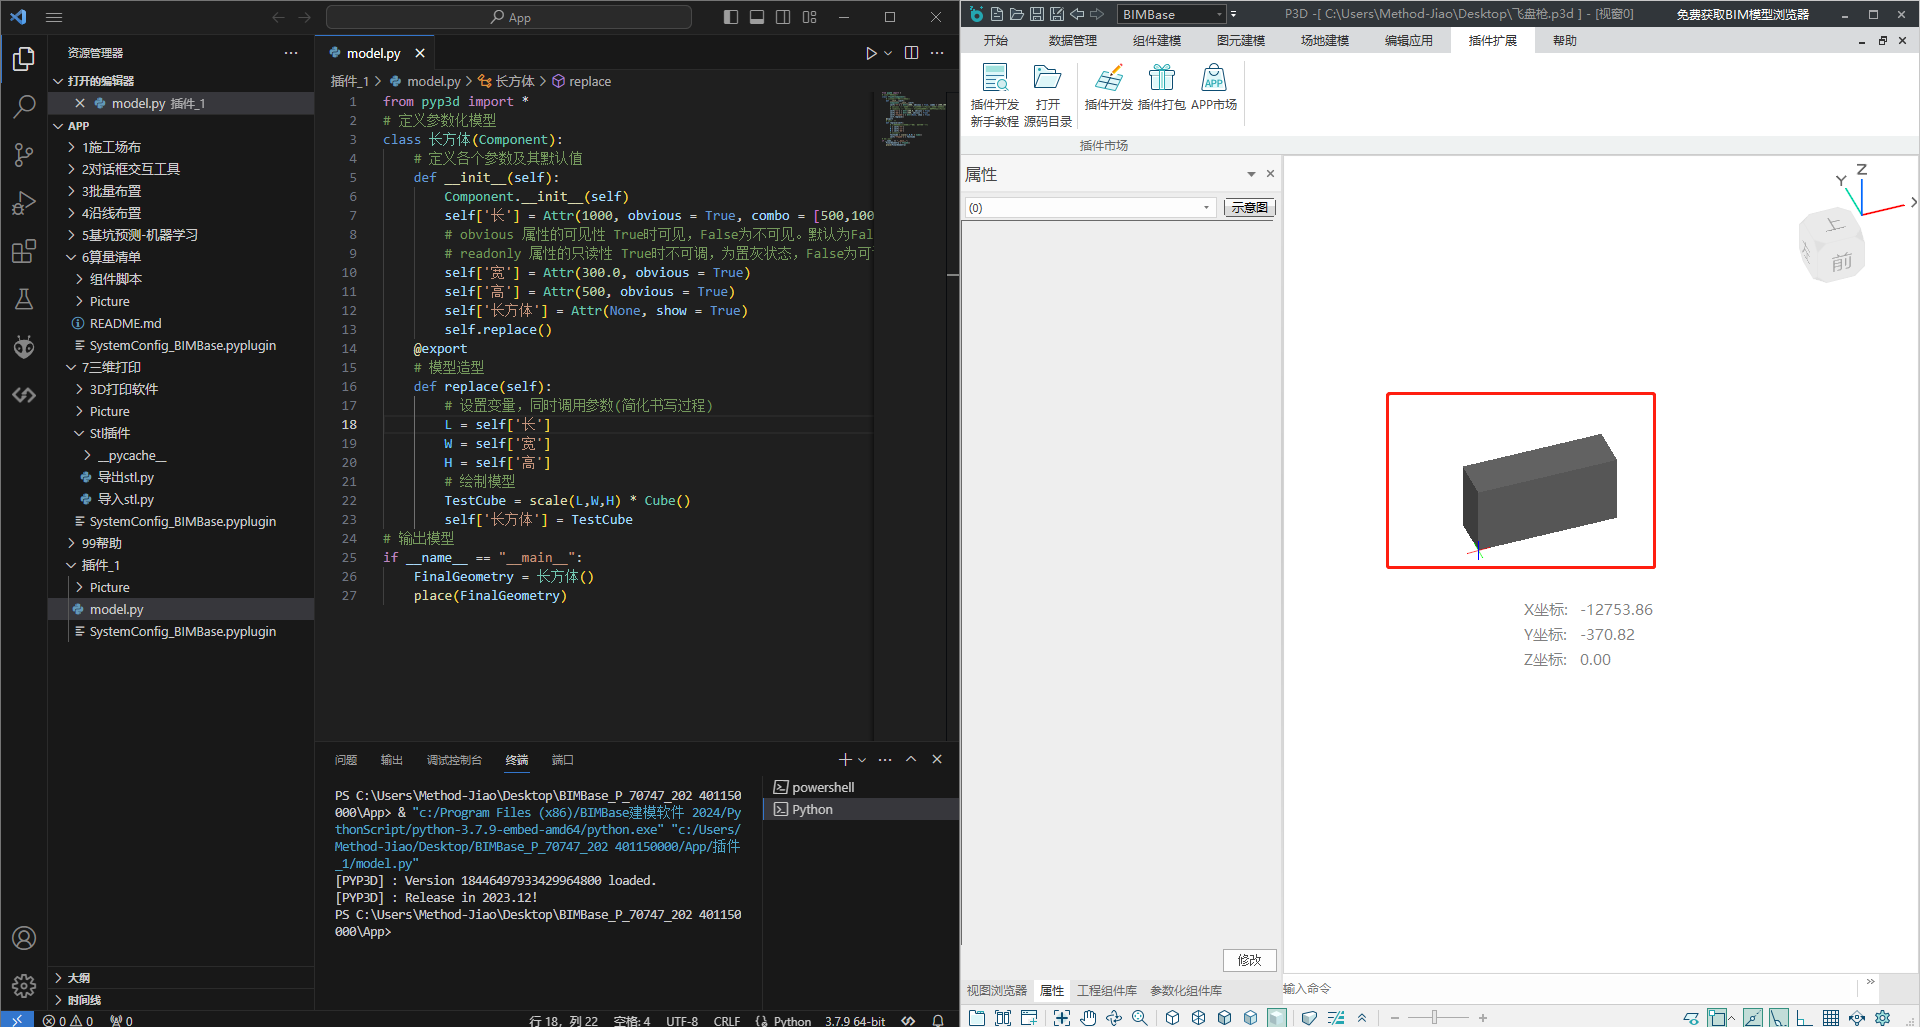Open Search in the VS Code activity bar
Viewport: 1920px width, 1027px height.
(x=24, y=106)
